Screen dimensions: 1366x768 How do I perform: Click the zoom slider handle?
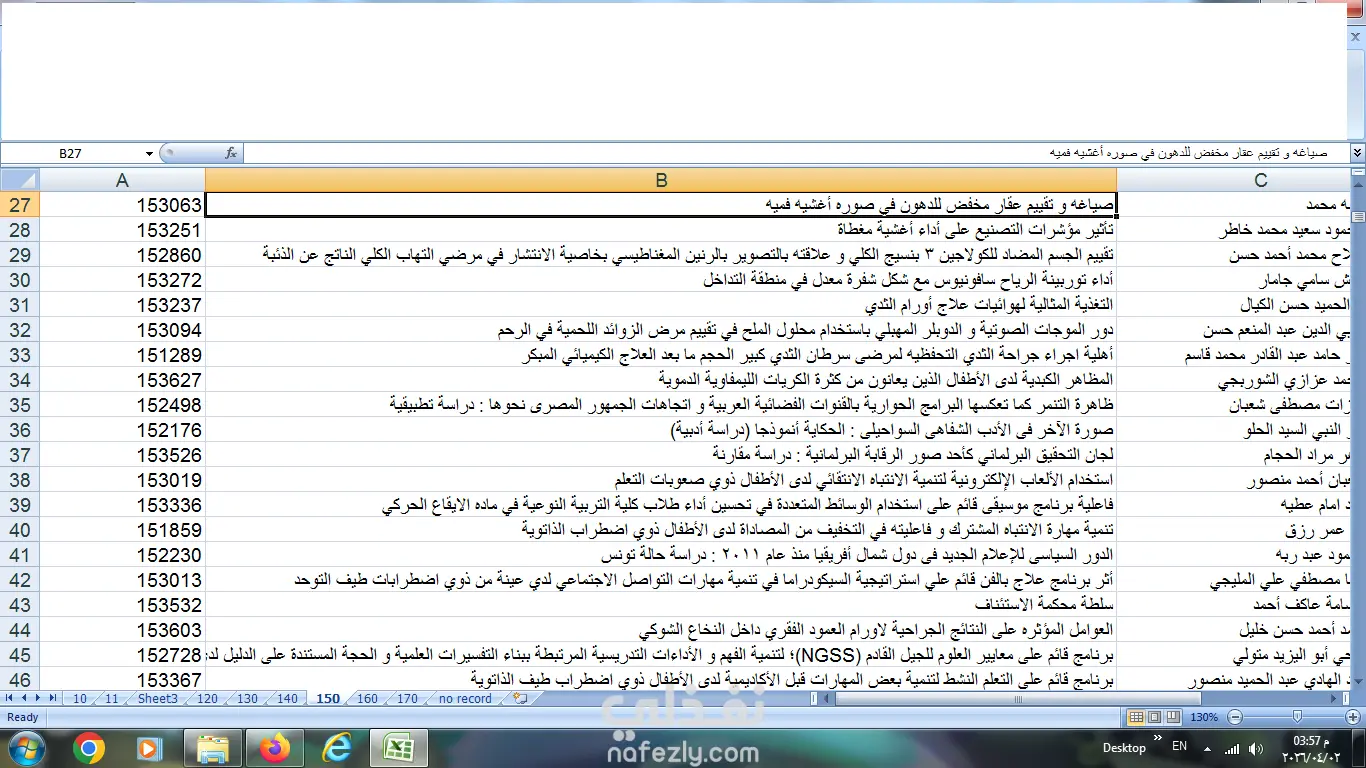pyautogui.click(x=1297, y=717)
